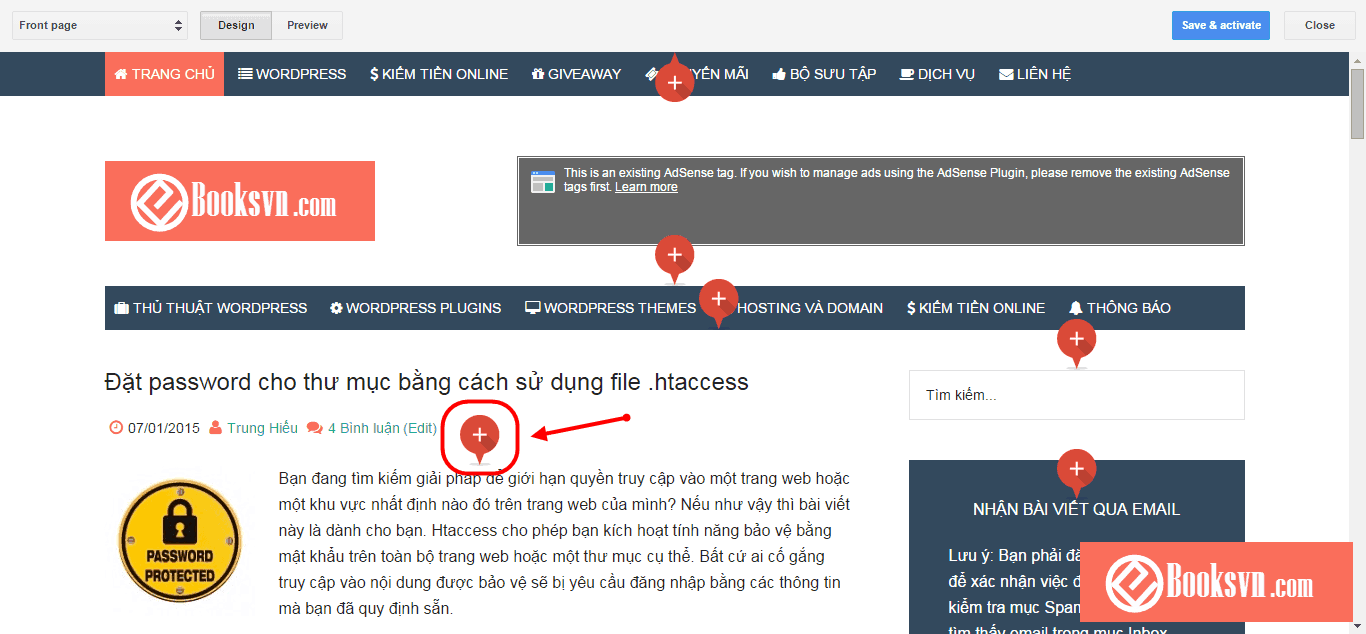This screenshot has width=1366, height=634.
Task: Click the ad marker beside WordPress Themes menu
Action: [718, 298]
